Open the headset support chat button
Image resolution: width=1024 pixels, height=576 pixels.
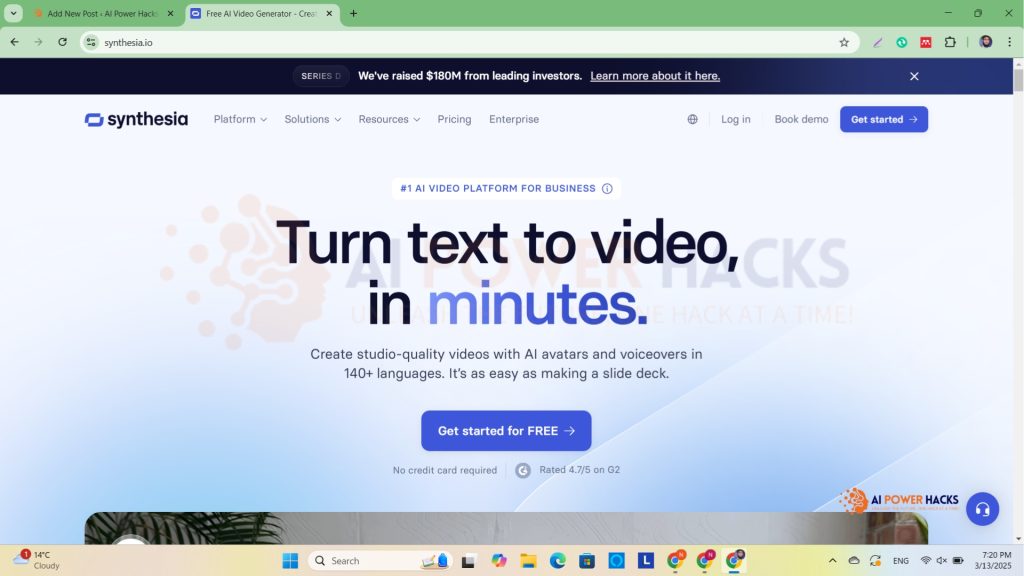click(982, 509)
